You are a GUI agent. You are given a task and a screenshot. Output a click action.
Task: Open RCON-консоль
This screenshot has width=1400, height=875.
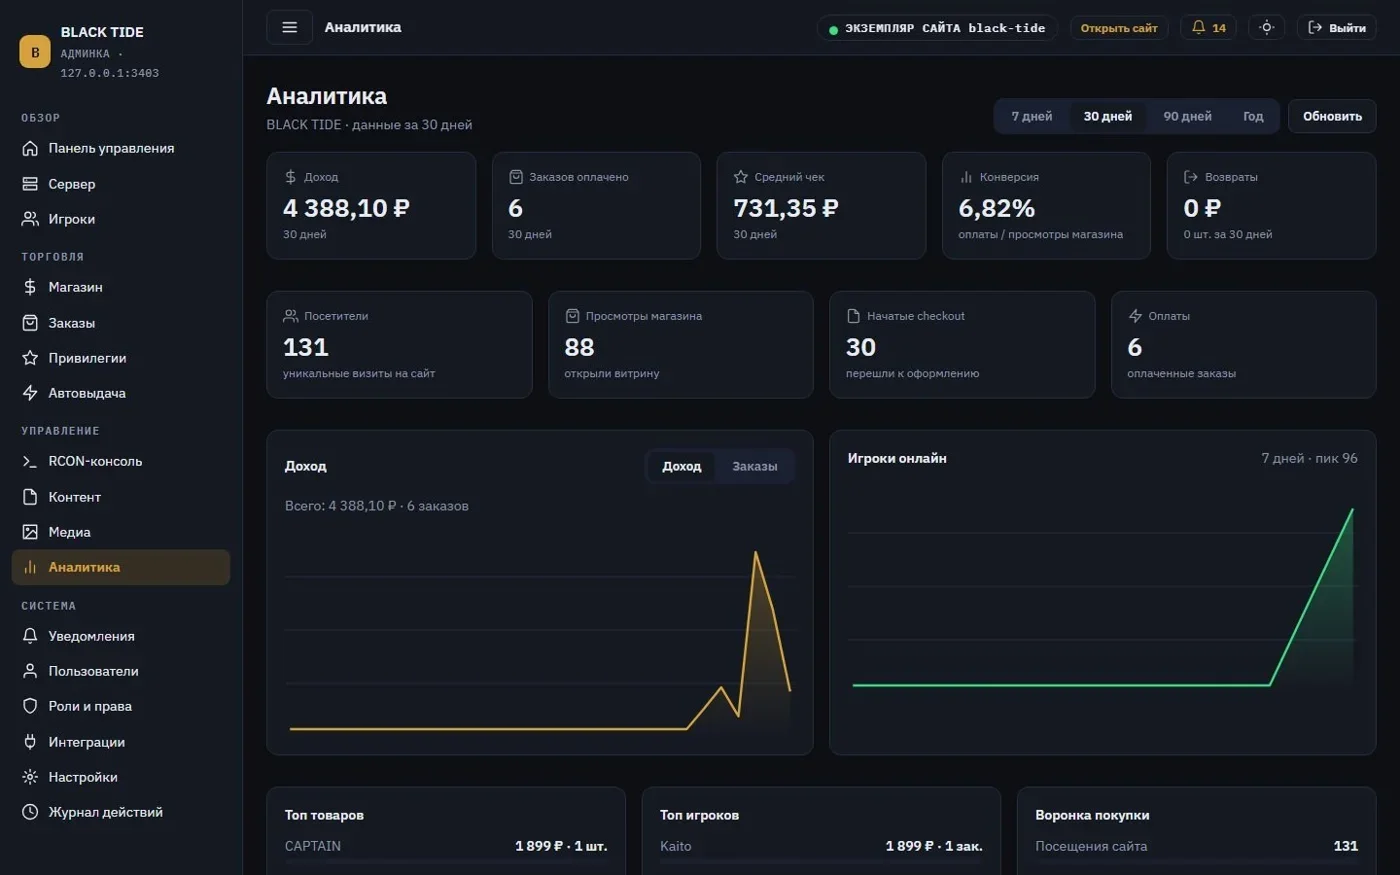(x=121, y=461)
